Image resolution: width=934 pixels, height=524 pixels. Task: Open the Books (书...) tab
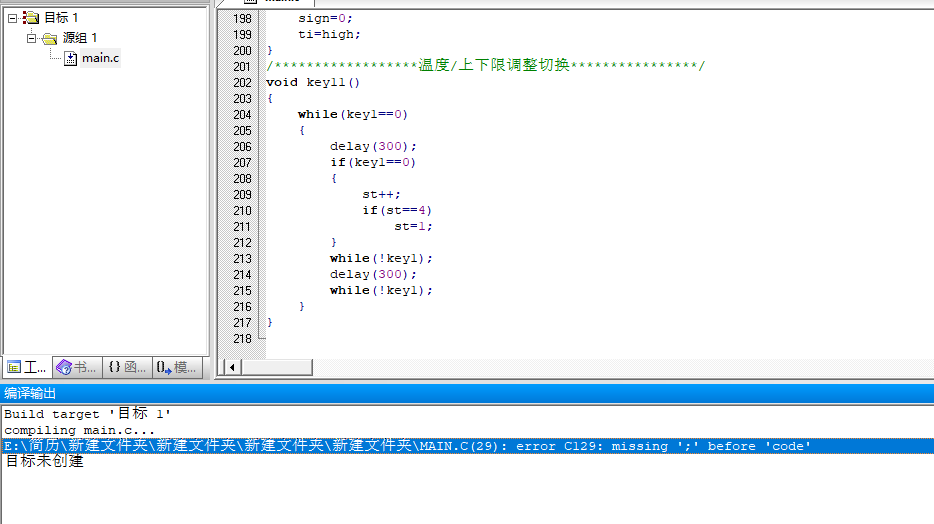click(x=77, y=367)
